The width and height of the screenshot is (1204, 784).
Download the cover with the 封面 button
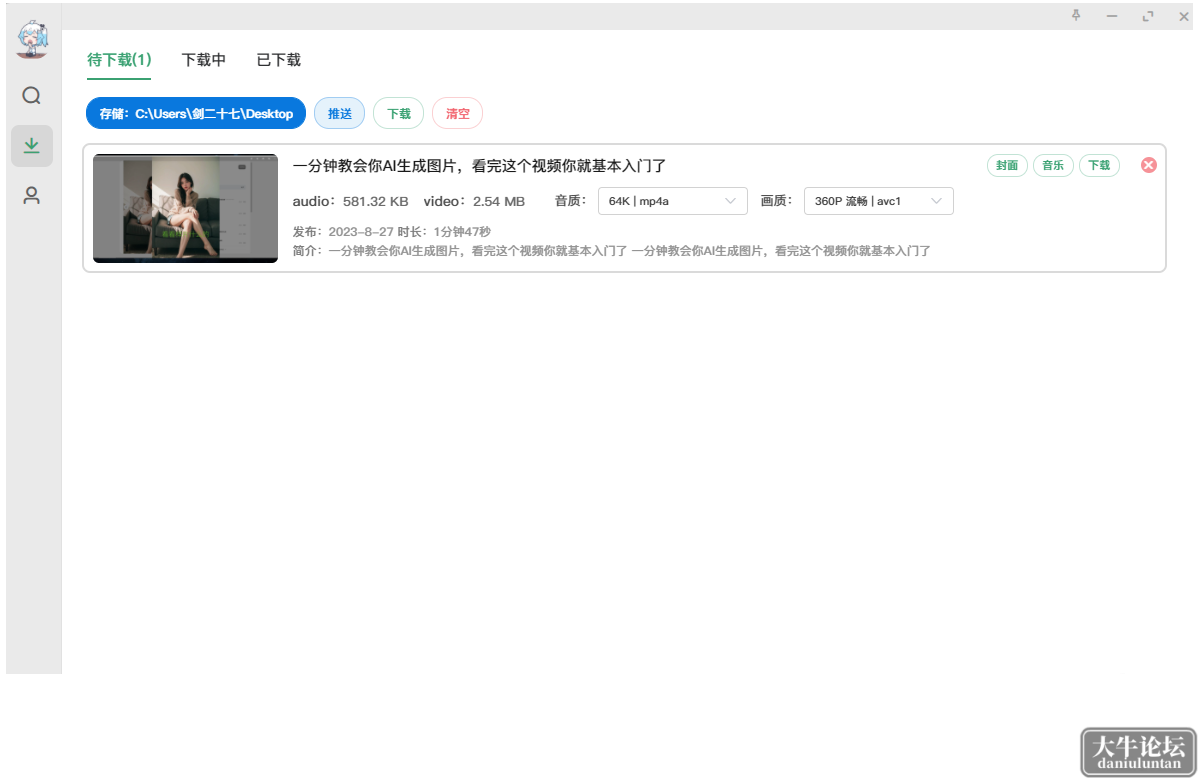click(x=1007, y=166)
